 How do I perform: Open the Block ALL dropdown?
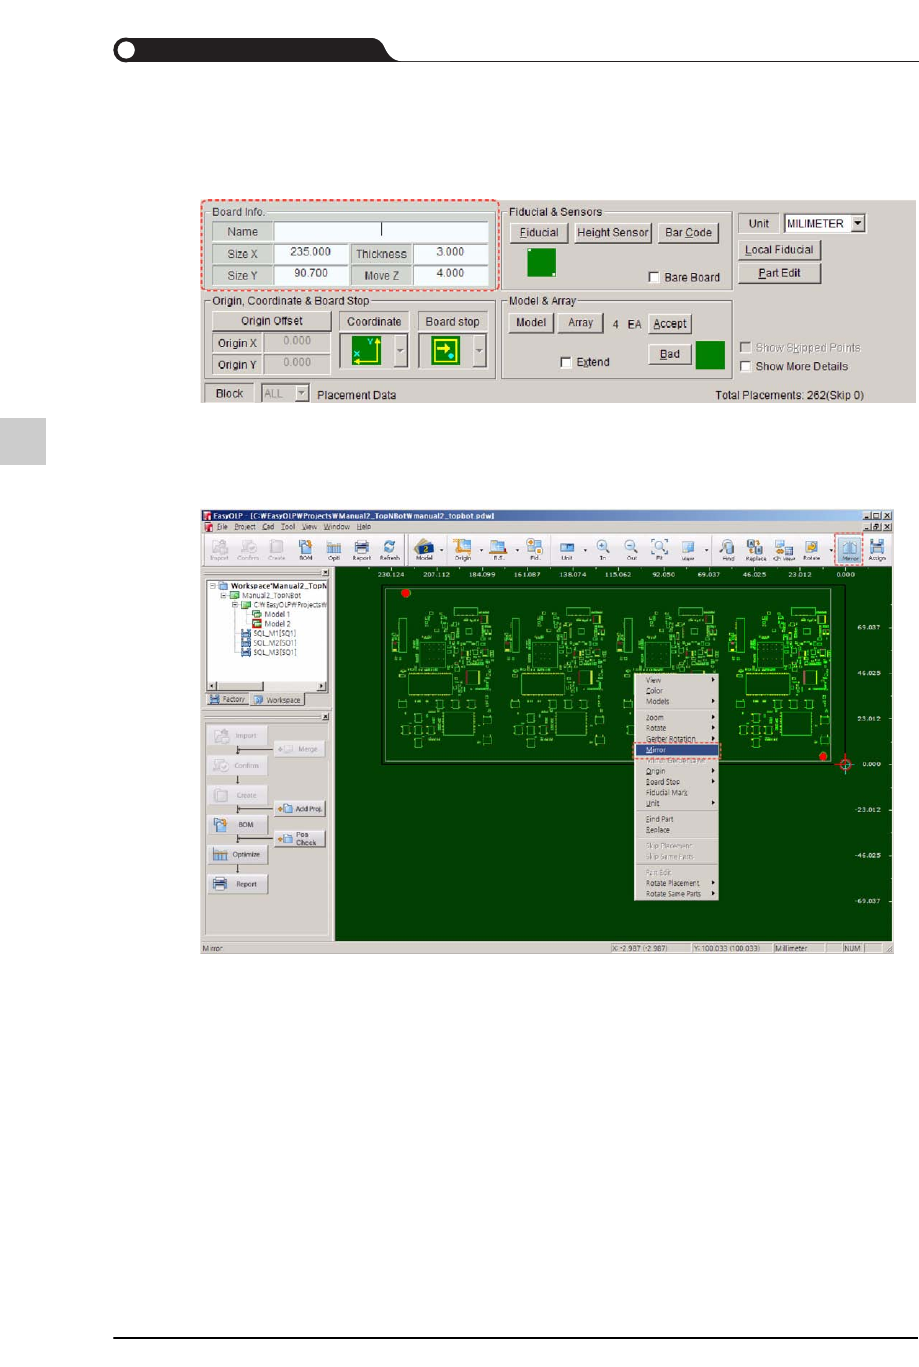pyautogui.click(x=302, y=394)
